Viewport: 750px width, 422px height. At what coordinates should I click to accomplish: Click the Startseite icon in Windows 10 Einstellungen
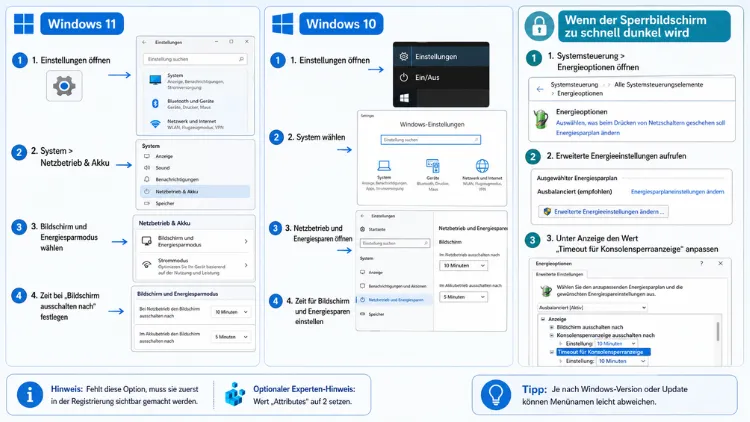pyautogui.click(x=363, y=229)
